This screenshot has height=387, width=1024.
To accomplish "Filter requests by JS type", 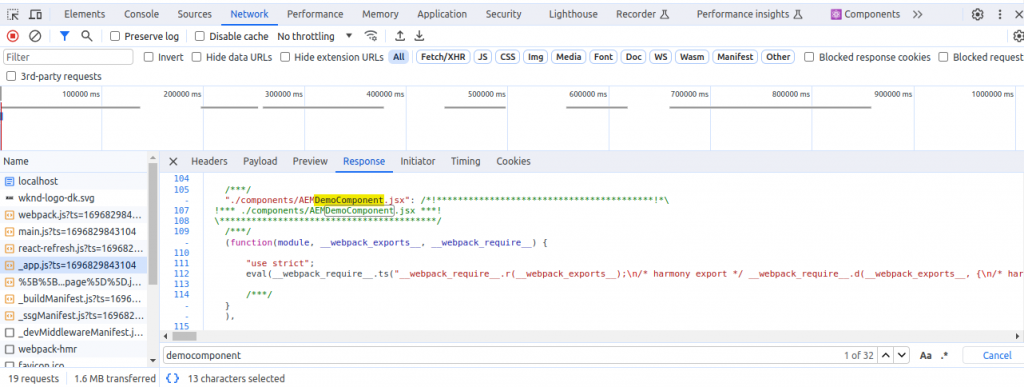I will click(x=483, y=57).
